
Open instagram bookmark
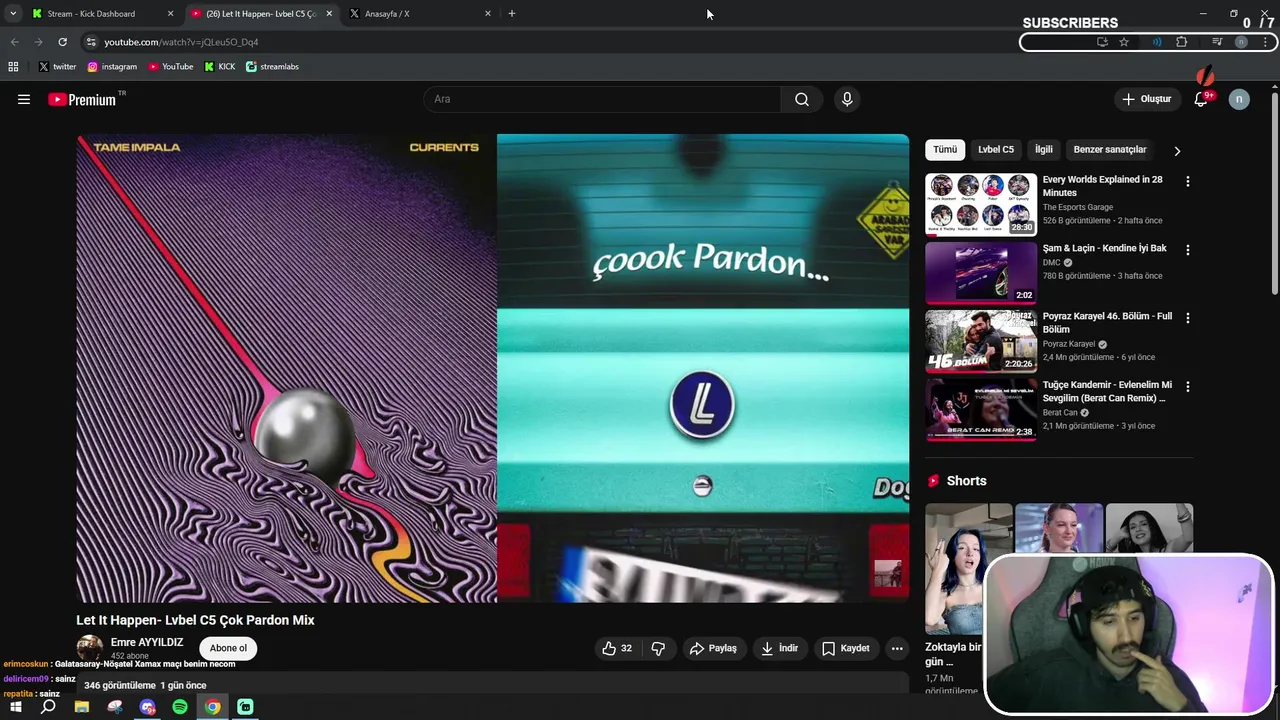click(x=112, y=67)
